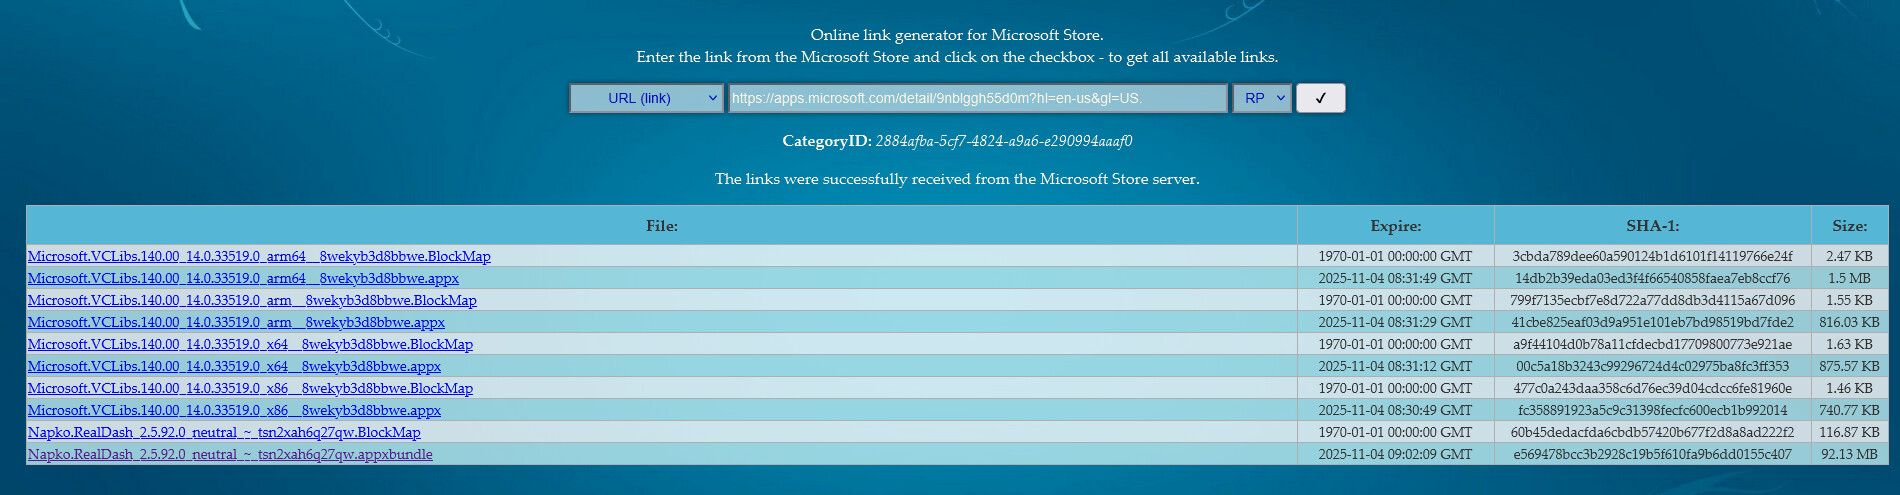
Task: Click the Expire column header
Action: tap(1395, 226)
